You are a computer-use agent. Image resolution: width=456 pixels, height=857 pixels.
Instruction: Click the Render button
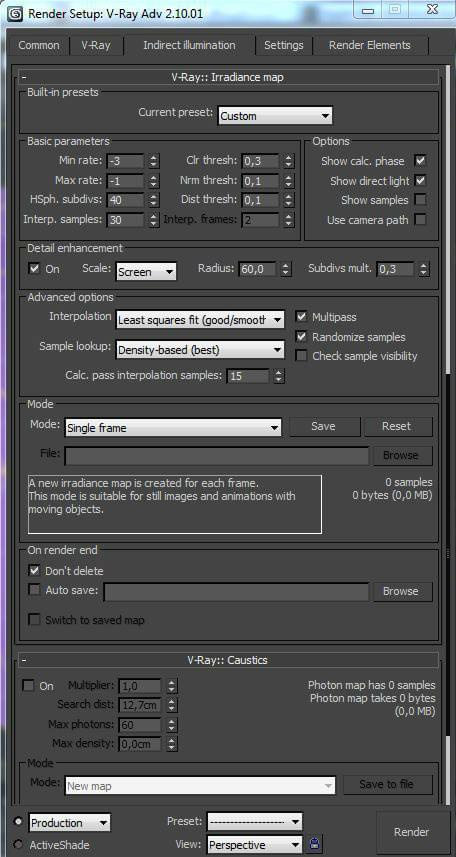pos(411,832)
